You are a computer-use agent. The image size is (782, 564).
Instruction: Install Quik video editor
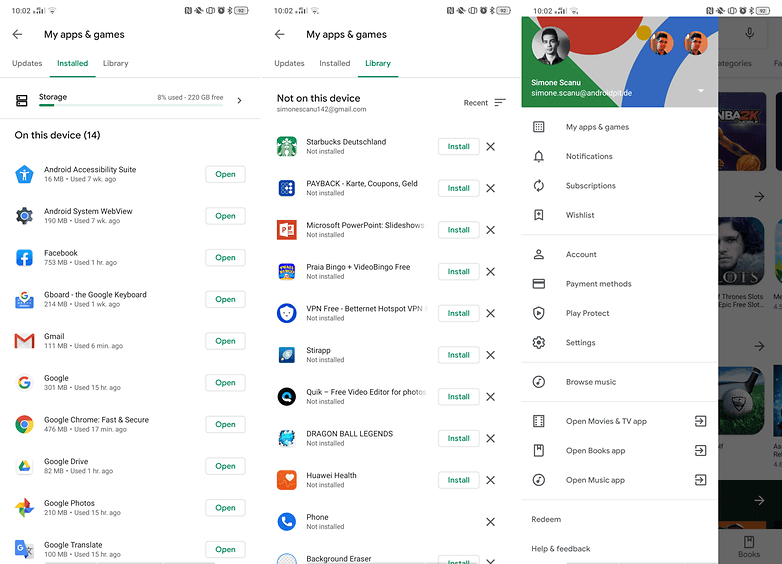458,397
